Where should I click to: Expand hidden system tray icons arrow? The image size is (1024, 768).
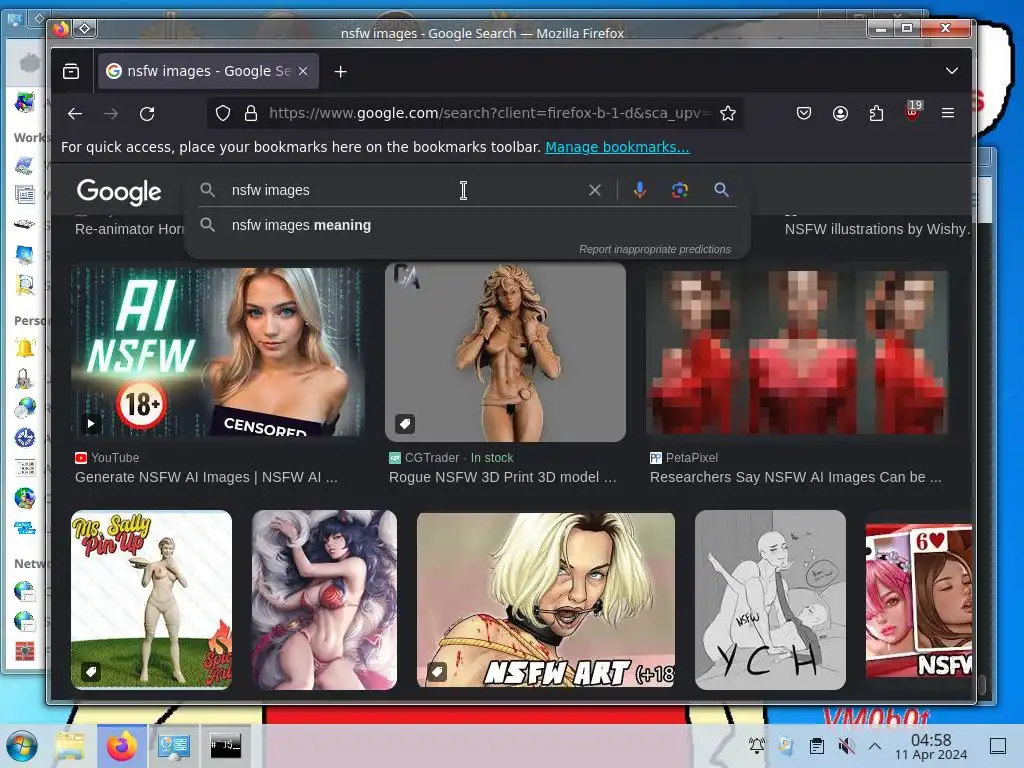point(875,746)
